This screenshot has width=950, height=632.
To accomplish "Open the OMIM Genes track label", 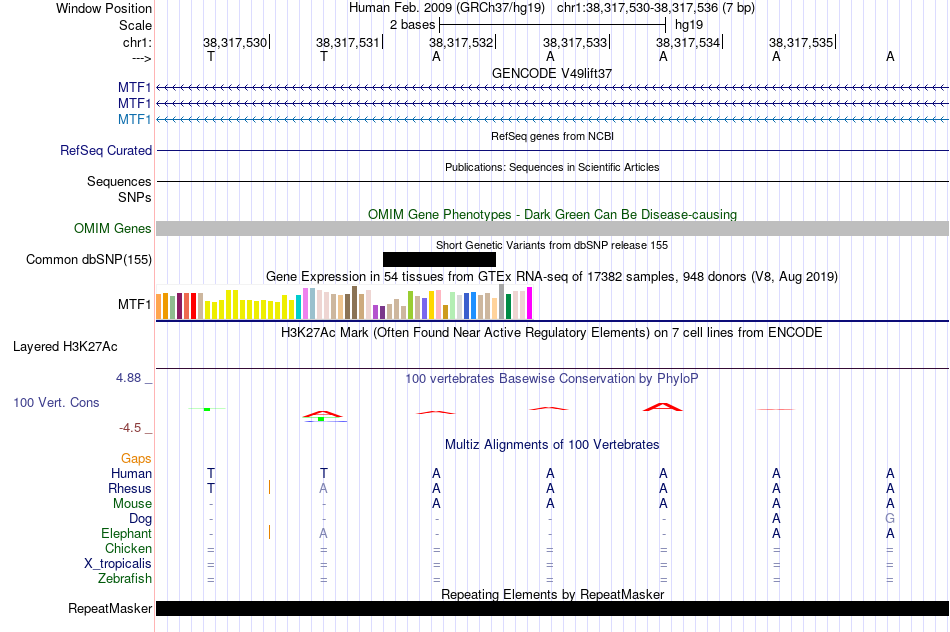I will (113, 228).
